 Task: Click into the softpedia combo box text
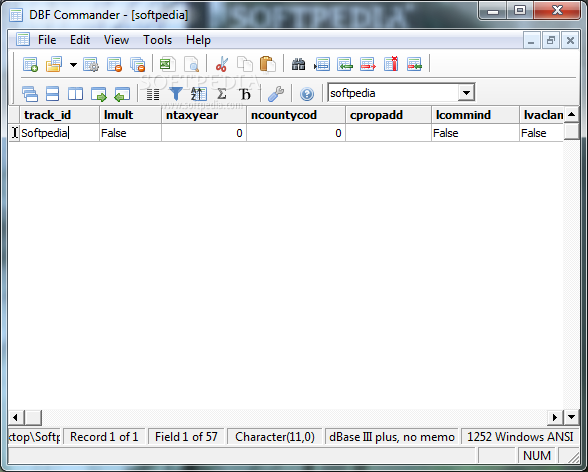coord(393,93)
